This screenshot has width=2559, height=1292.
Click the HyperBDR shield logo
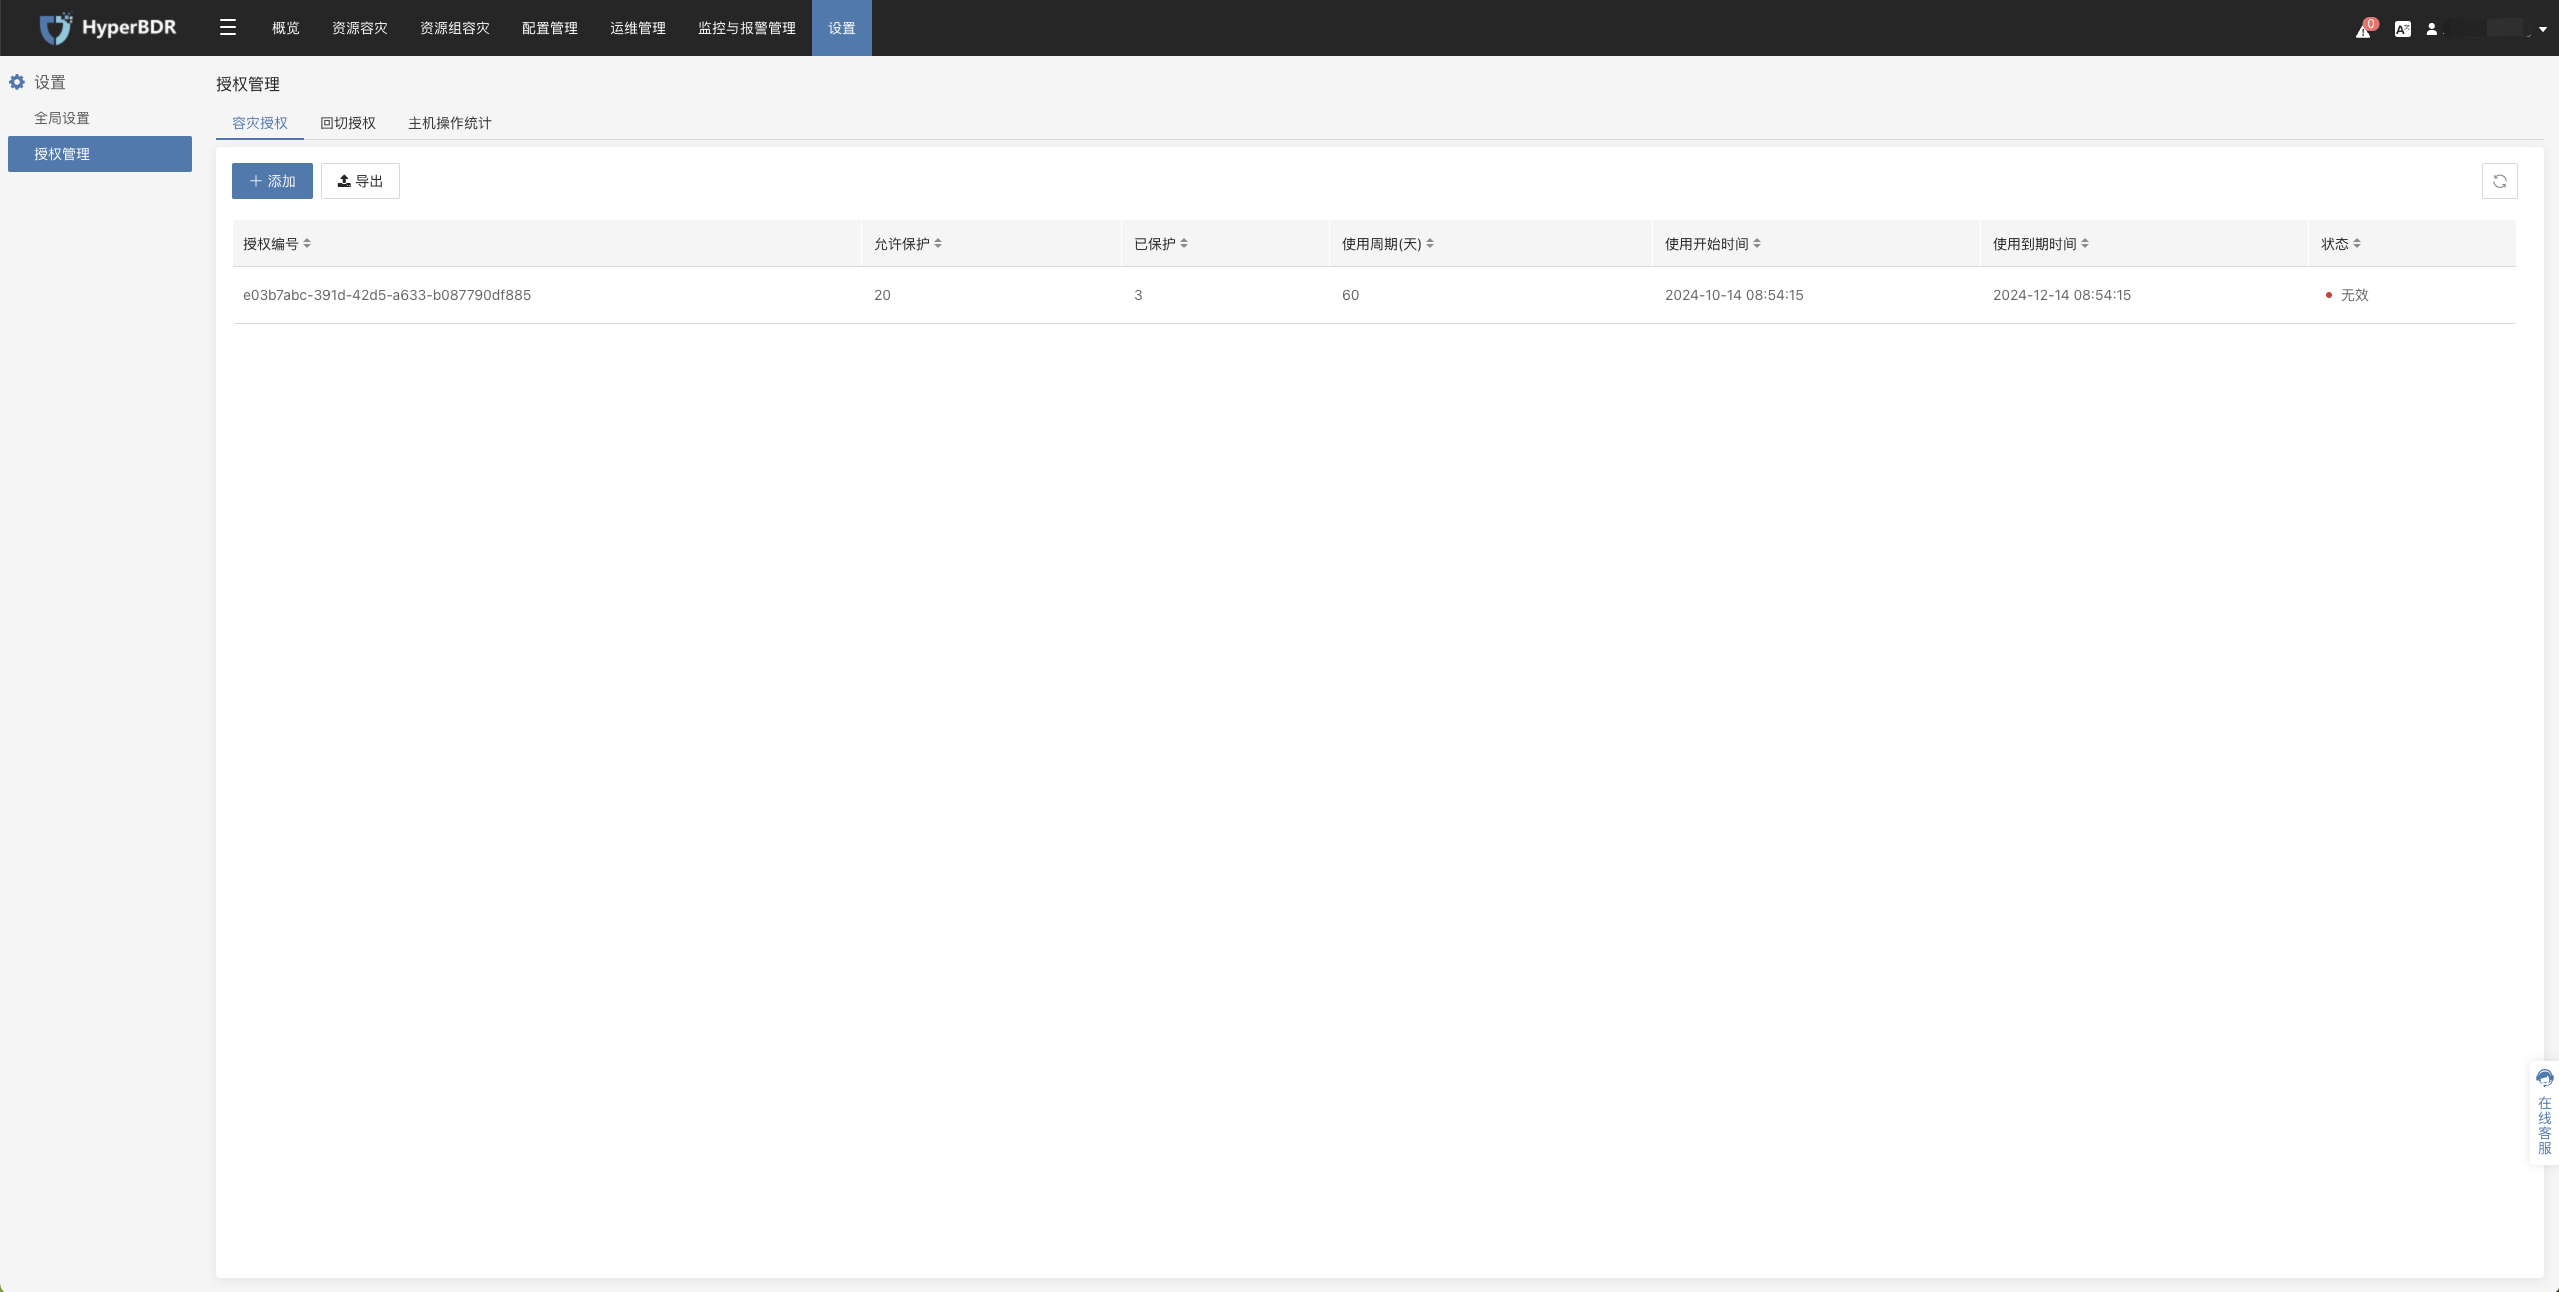tap(56, 28)
